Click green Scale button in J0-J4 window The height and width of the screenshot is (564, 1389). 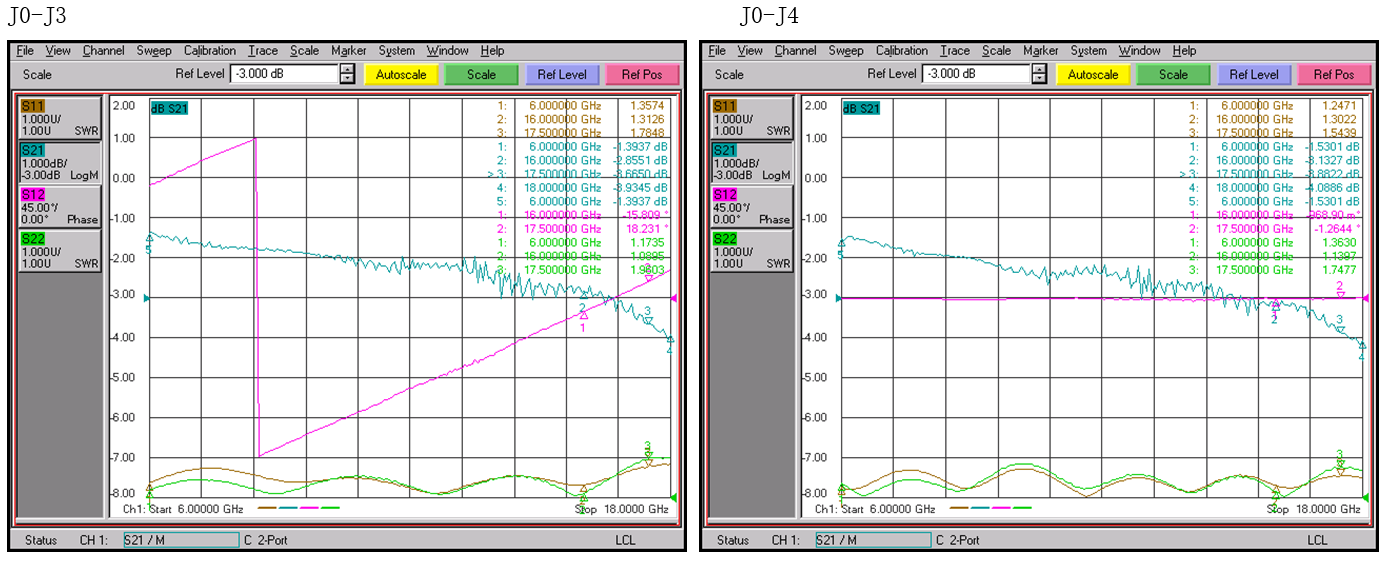[1173, 74]
